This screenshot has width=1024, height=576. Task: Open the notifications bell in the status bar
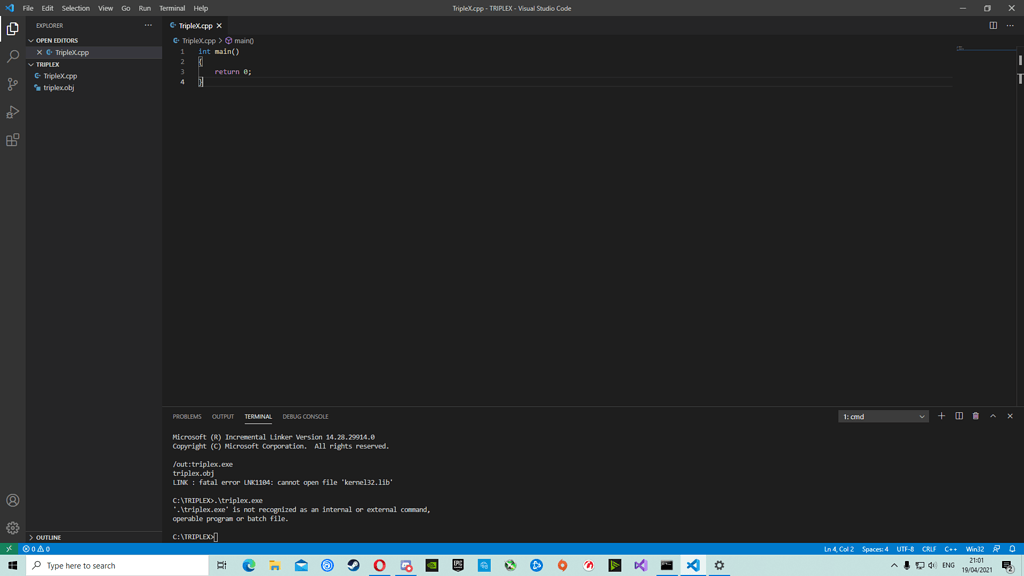coord(1013,549)
